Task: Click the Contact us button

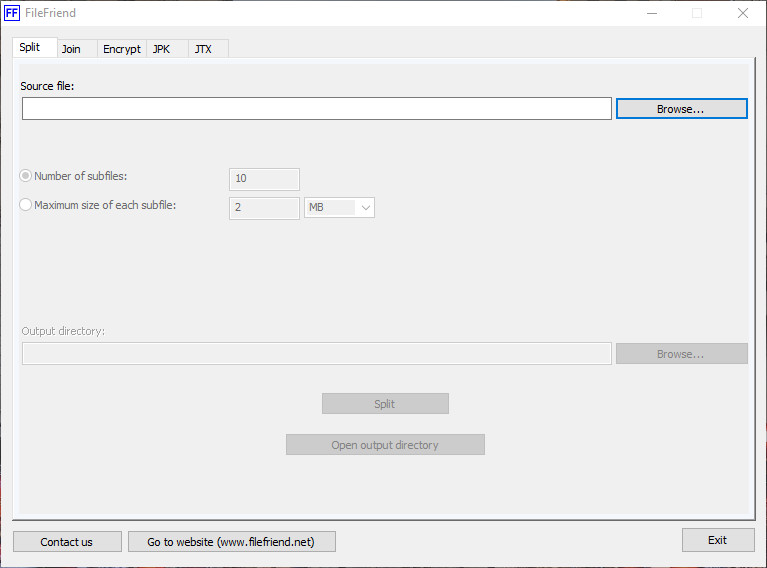Action: (x=67, y=542)
